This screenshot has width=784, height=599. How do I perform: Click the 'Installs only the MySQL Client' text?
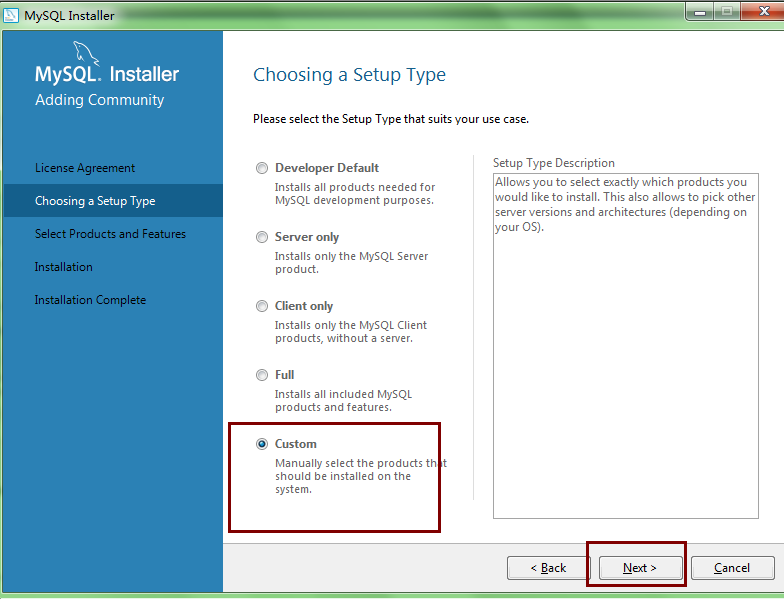[351, 332]
